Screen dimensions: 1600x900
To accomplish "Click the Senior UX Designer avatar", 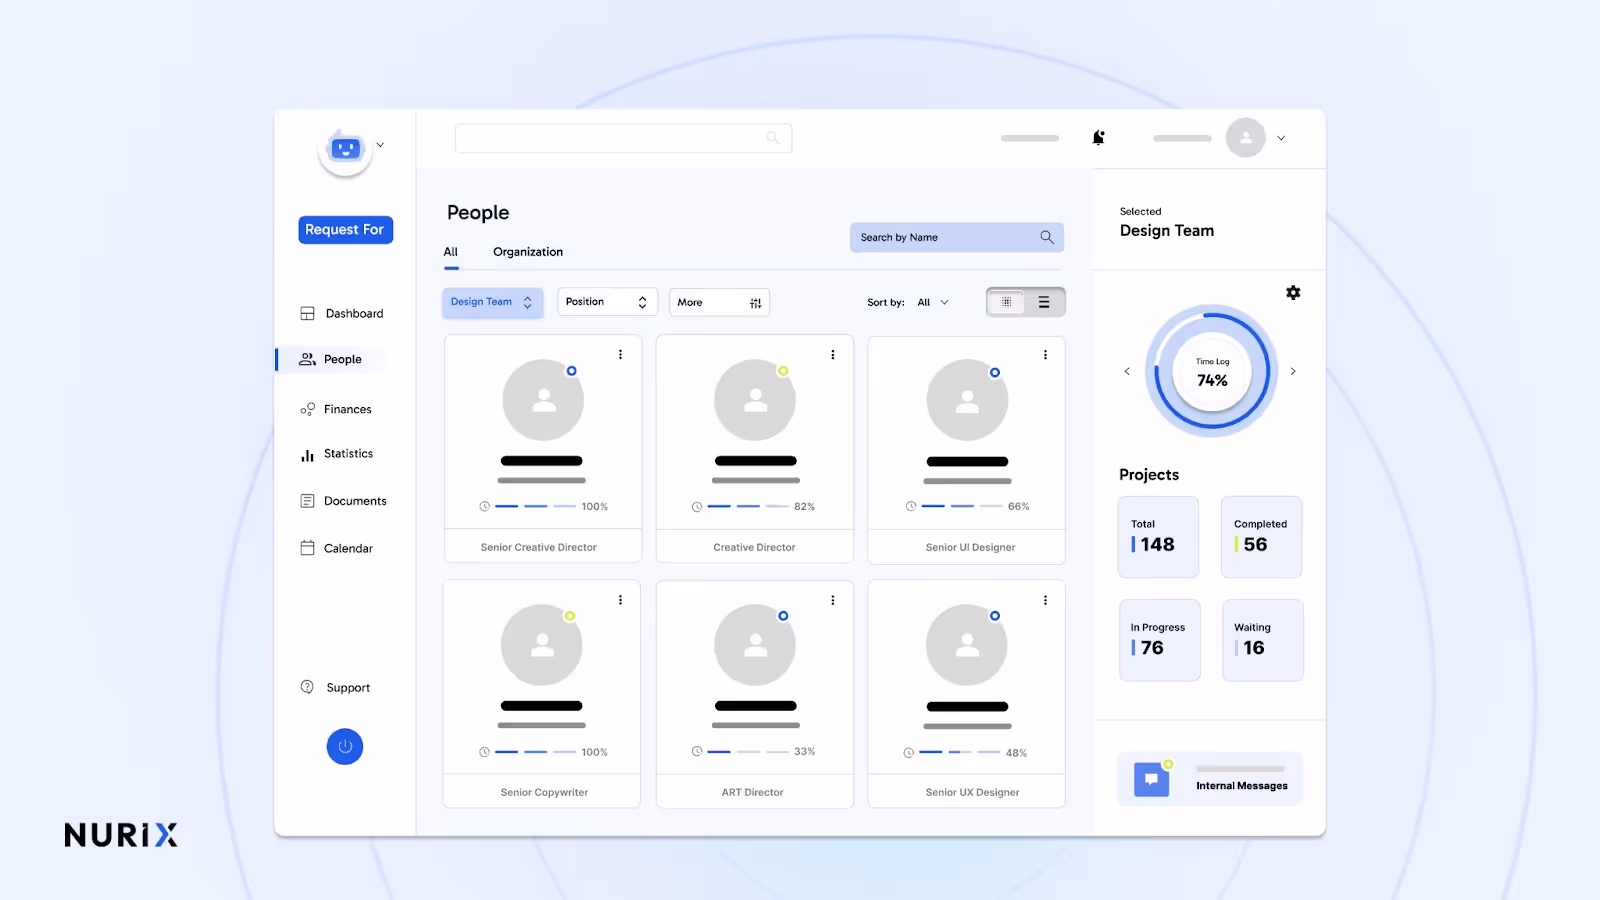I will [x=967, y=645].
